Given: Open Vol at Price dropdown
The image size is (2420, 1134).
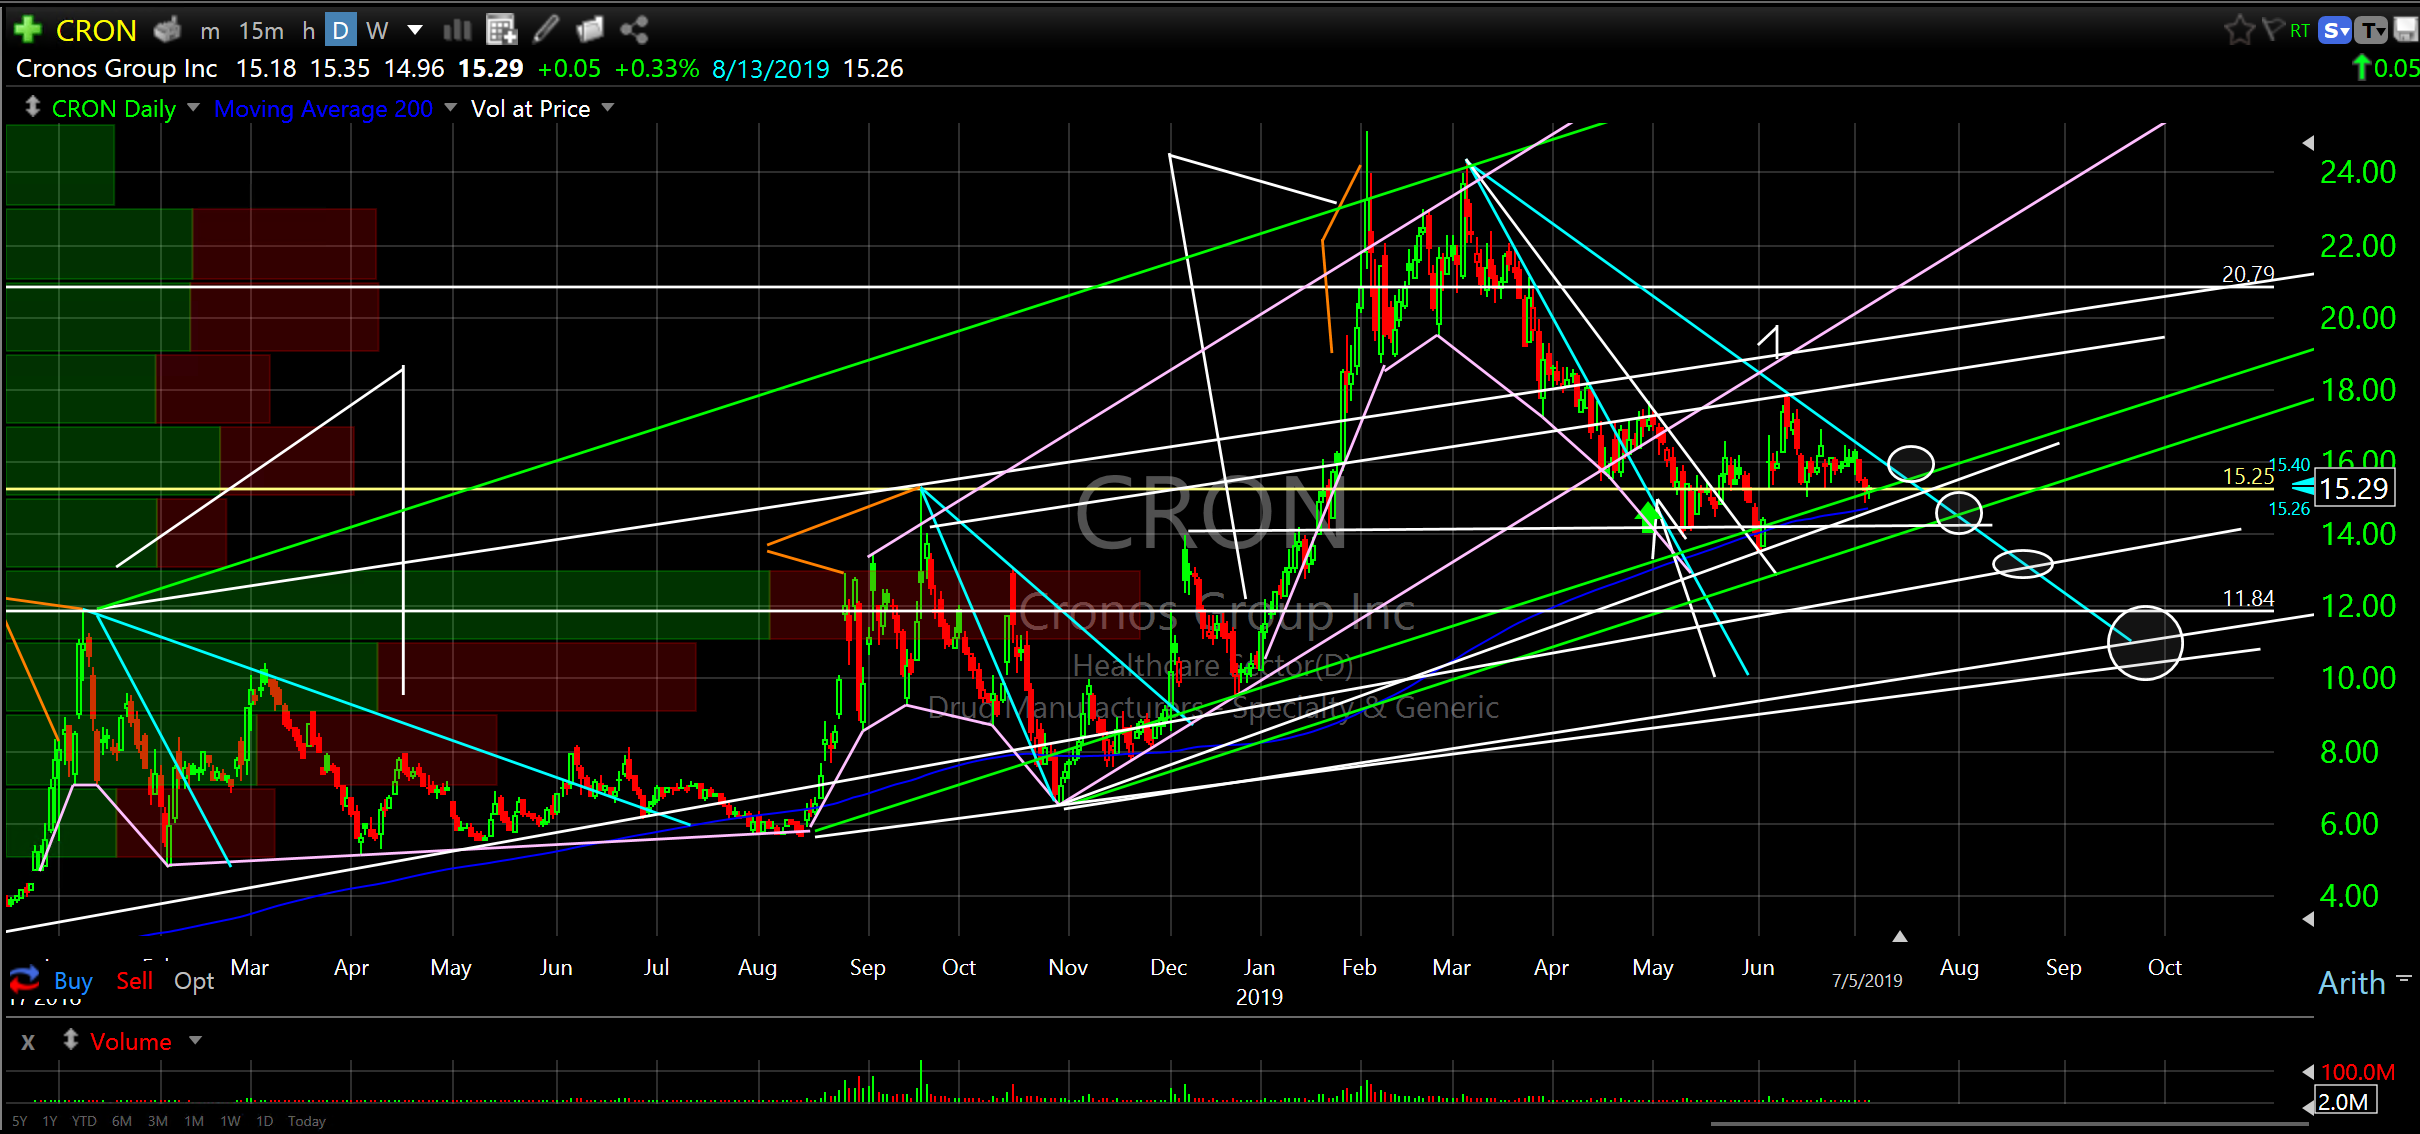Looking at the screenshot, I should [608, 108].
